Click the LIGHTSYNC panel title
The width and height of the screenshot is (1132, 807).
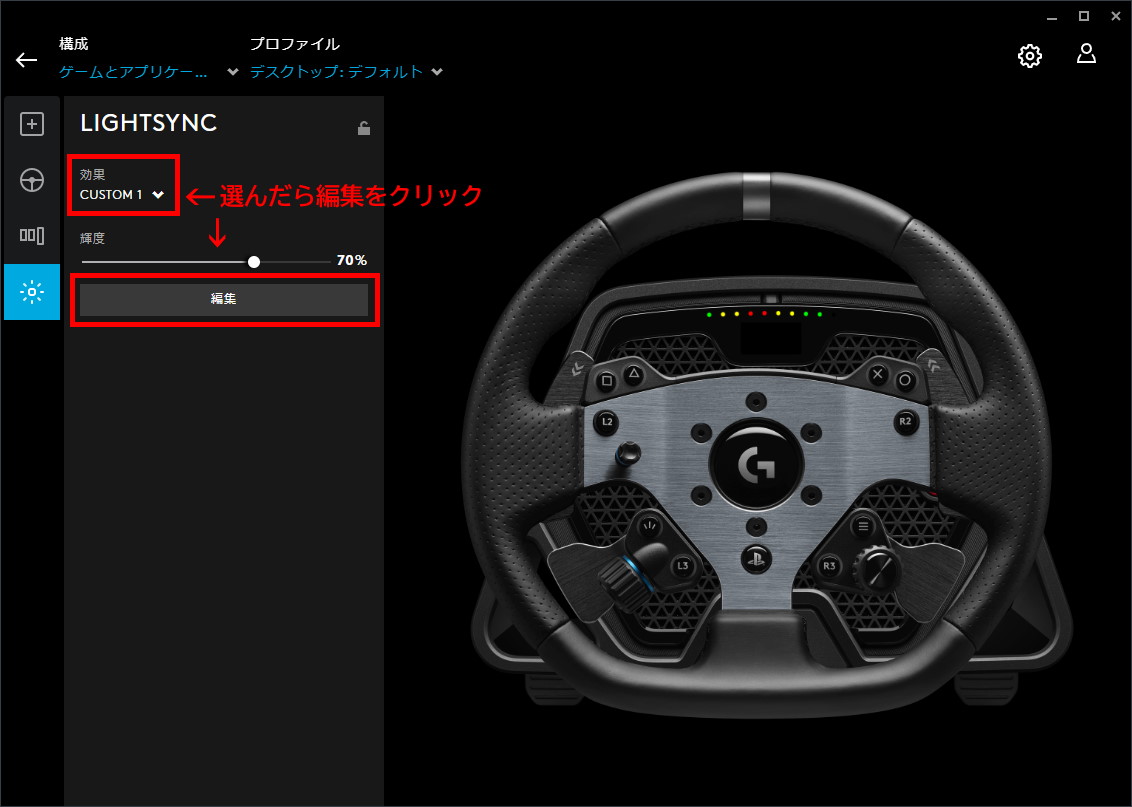coord(149,123)
